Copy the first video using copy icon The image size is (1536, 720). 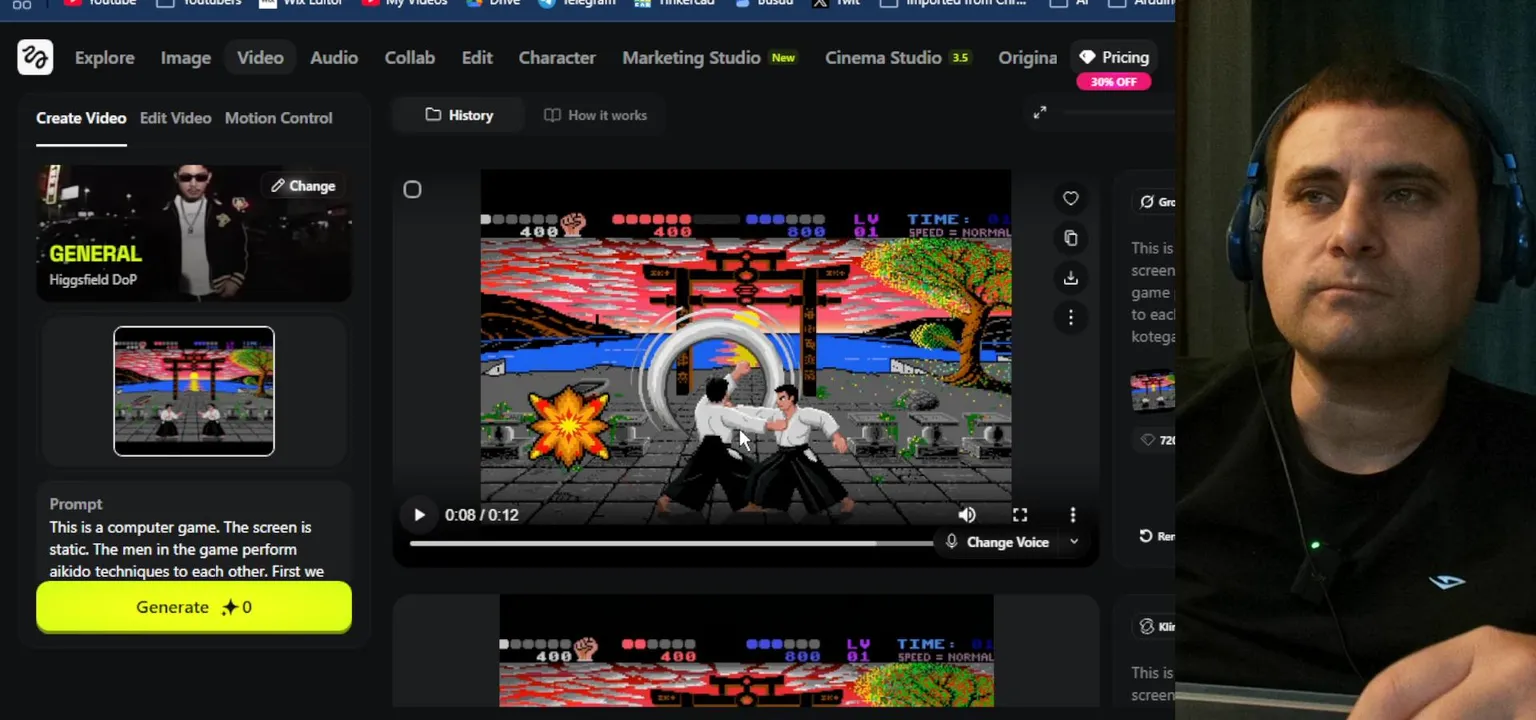tap(1070, 238)
